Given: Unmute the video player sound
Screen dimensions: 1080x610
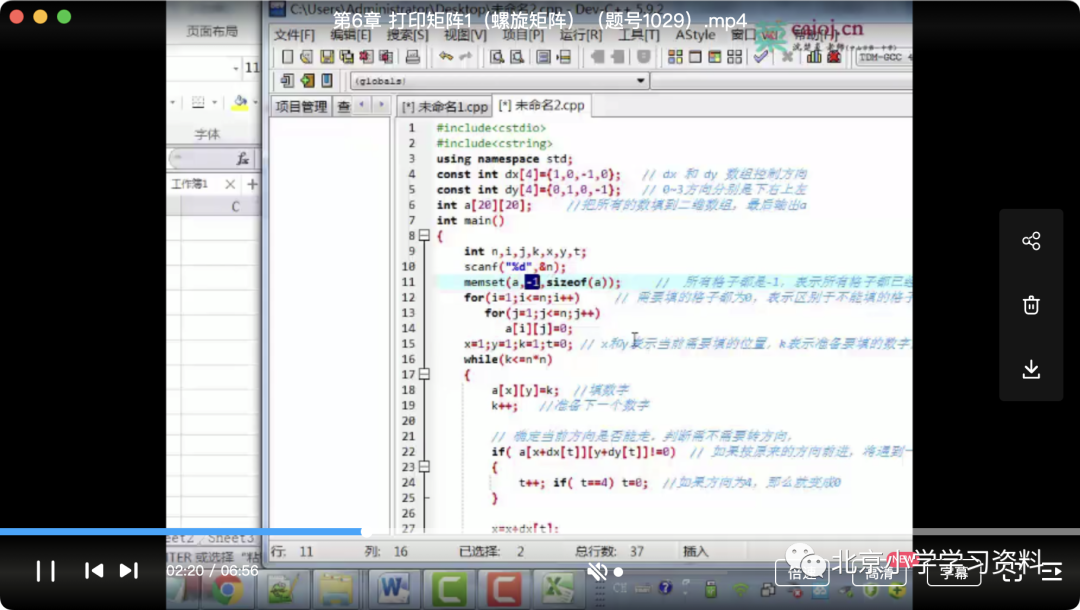Looking at the screenshot, I should point(597,571).
